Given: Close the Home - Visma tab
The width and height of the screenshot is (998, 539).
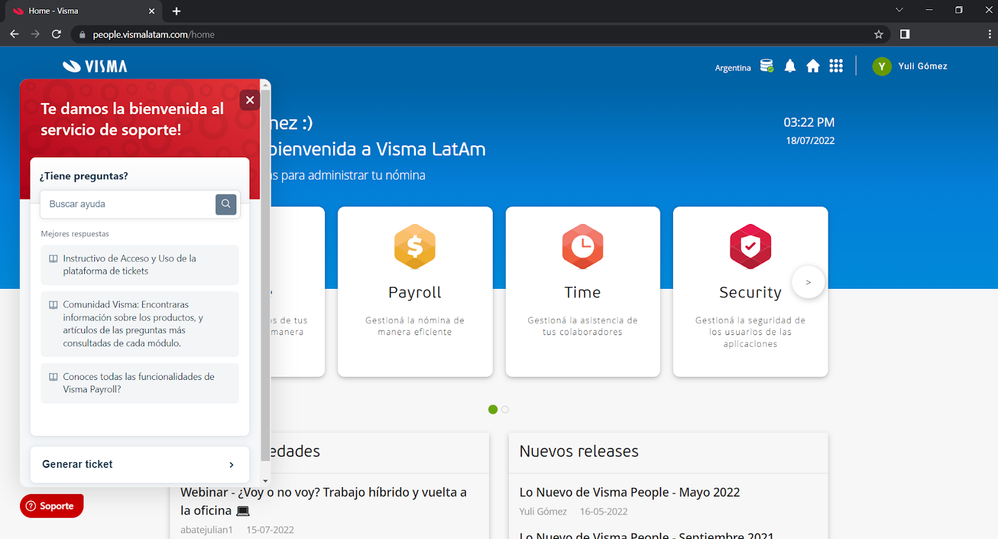Looking at the screenshot, I should (x=151, y=11).
